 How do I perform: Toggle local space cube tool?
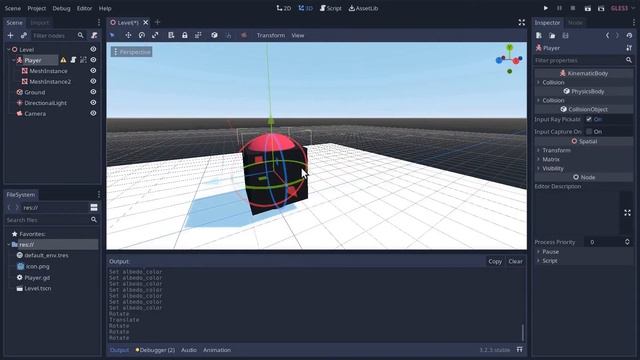point(214,36)
